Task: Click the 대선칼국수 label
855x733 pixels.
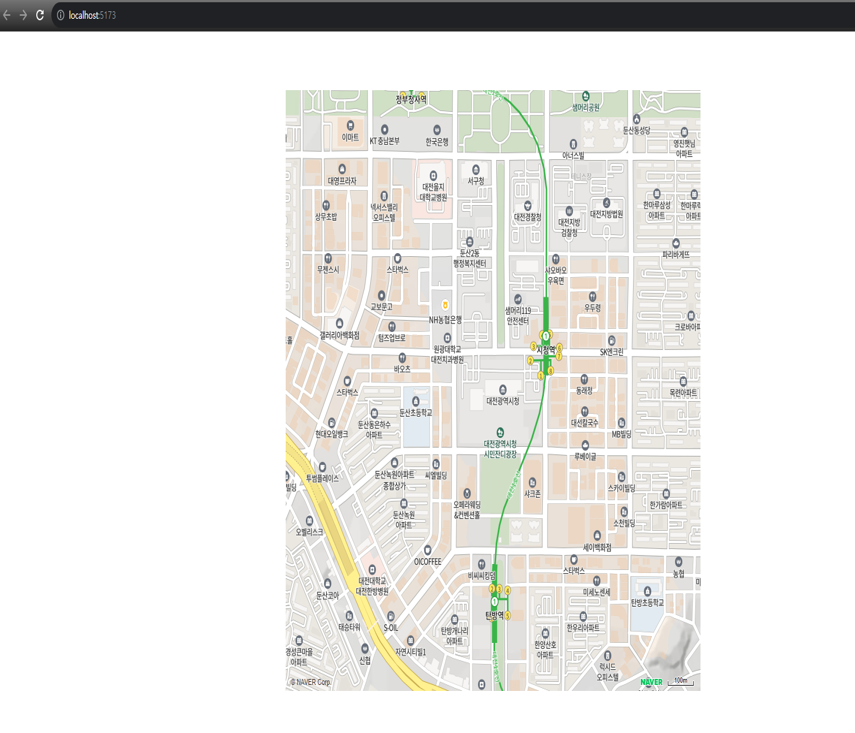Action: coord(585,423)
